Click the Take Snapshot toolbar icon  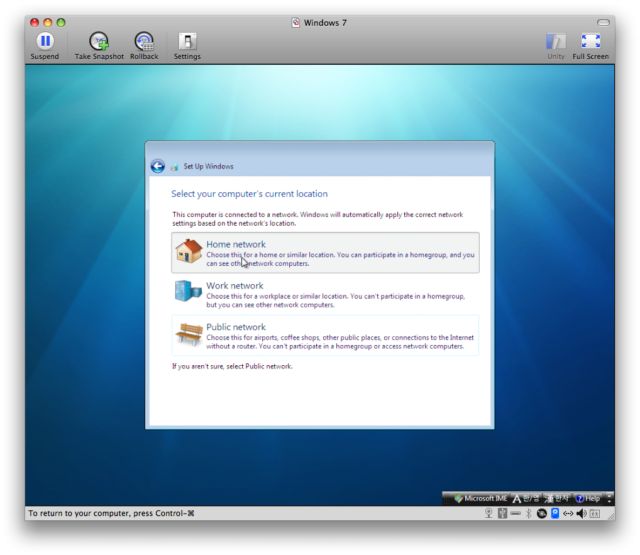pyautogui.click(x=99, y=41)
